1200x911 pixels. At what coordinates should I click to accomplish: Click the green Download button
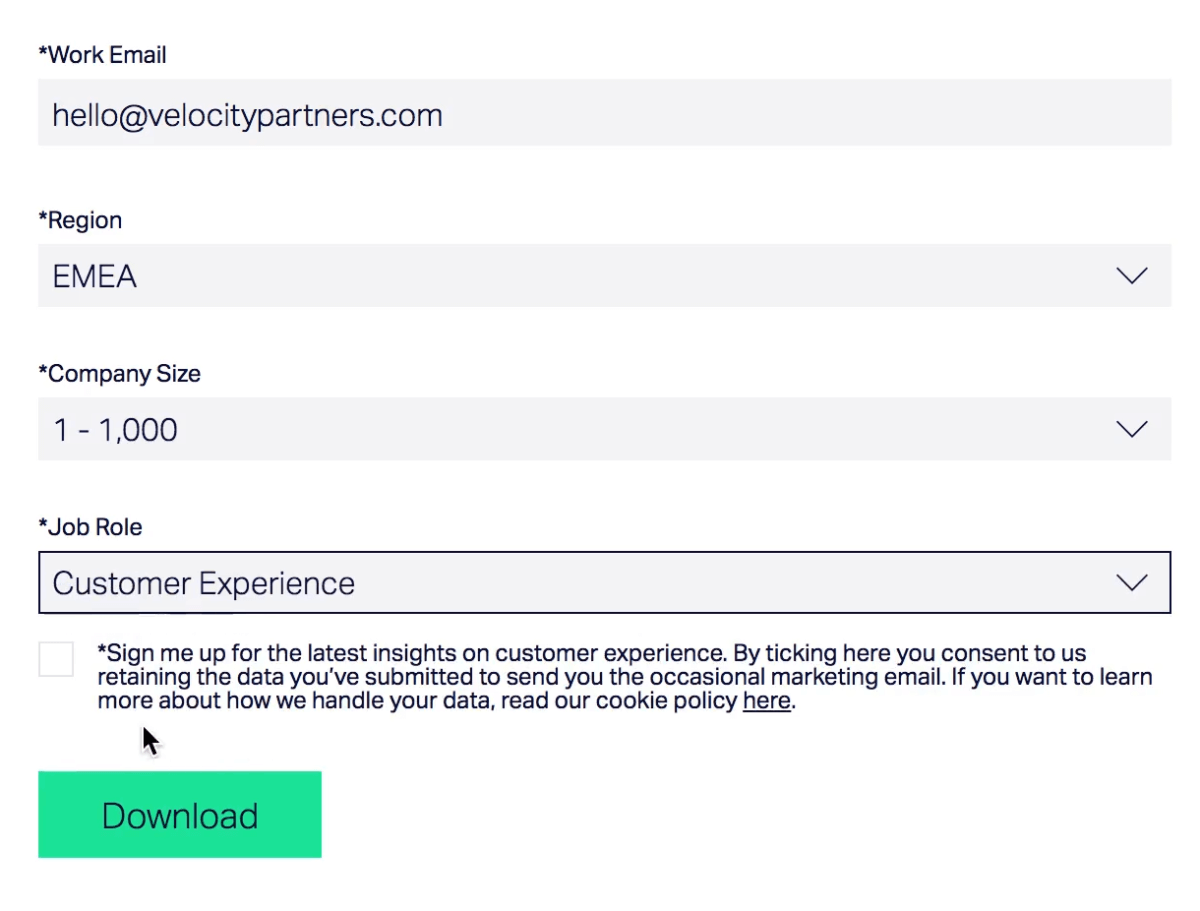tap(180, 814)
